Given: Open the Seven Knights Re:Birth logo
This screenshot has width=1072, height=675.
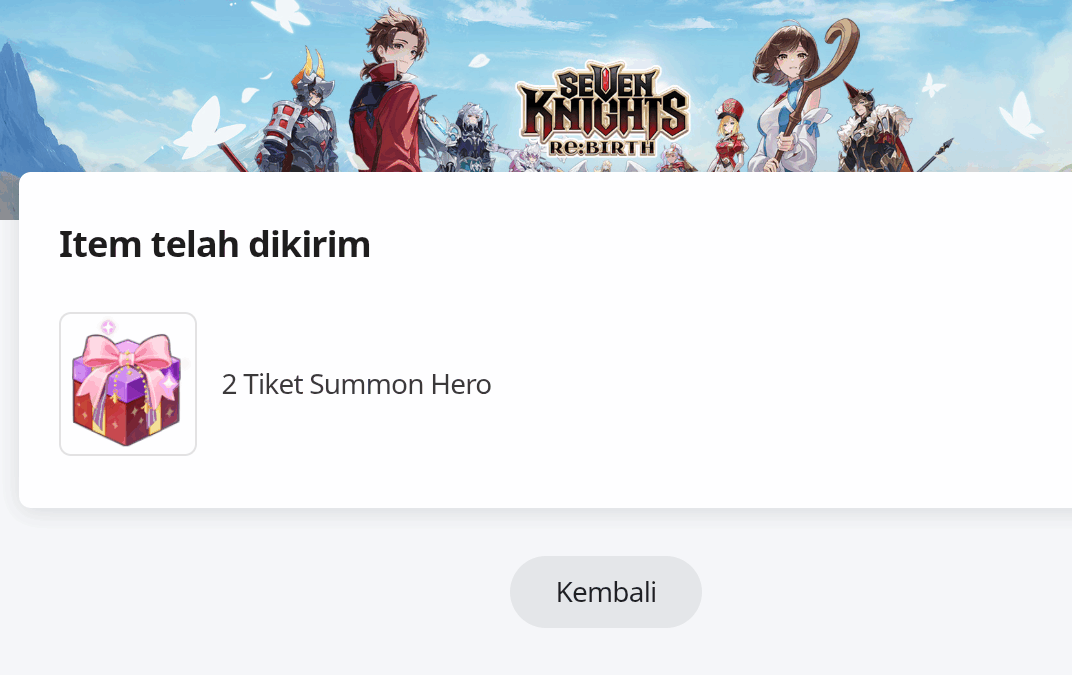Looking at the screenshot, I should coord(603,109).
